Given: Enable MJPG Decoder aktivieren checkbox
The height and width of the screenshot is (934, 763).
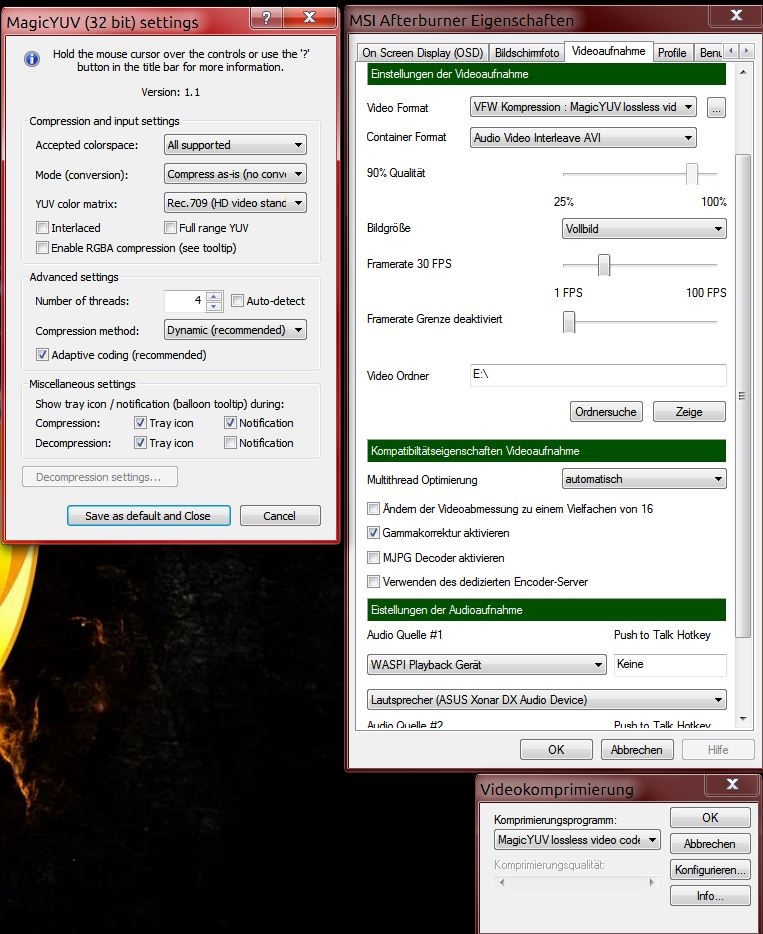Looking at the screenshot, I should tap(373, 558).
